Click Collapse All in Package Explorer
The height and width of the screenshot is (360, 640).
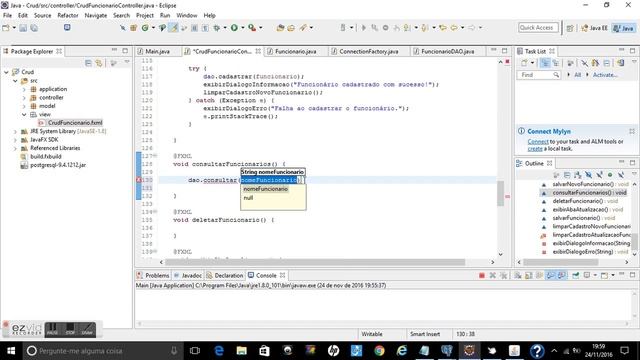point(88,62)
